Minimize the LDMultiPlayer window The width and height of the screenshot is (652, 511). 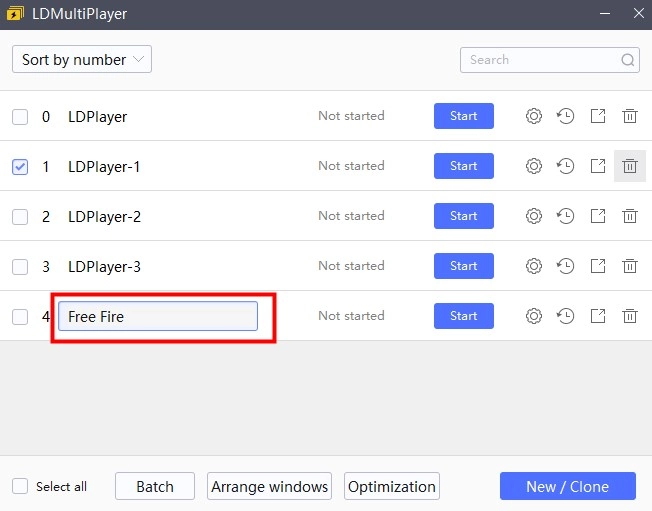click(x=605, y=14)
